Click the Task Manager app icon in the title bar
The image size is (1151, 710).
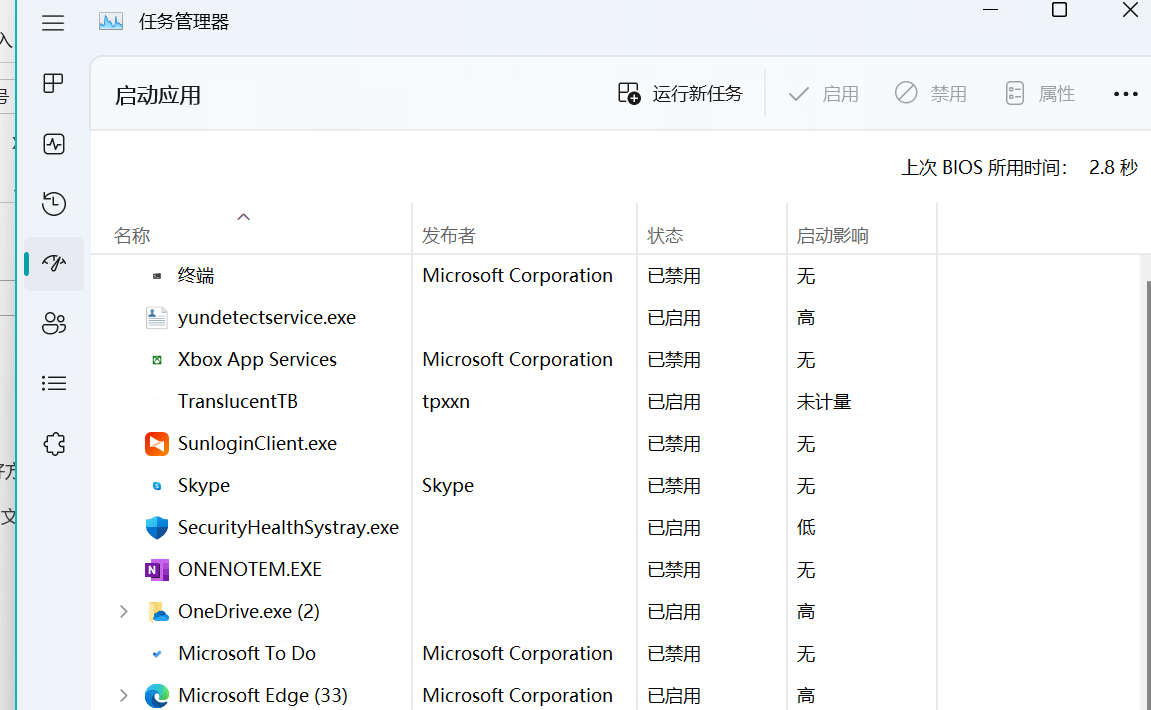click(x=111, y=22)
